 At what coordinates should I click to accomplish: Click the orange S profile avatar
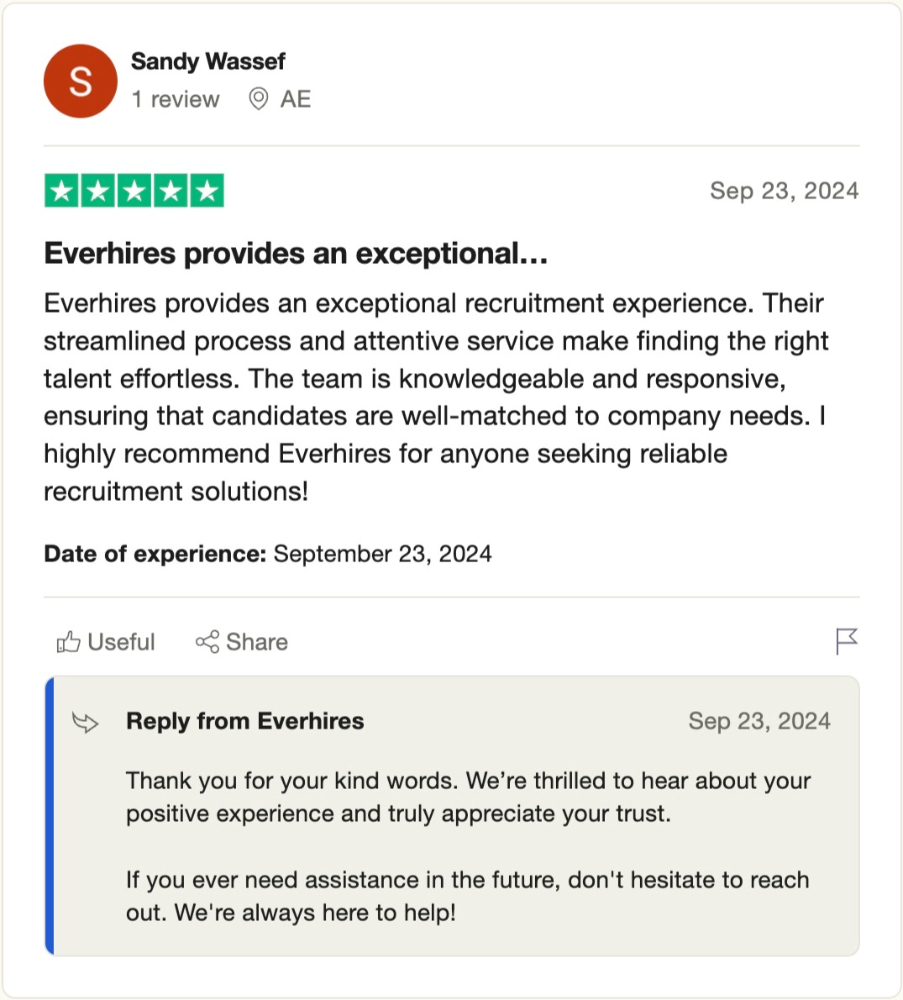(80, 81)
